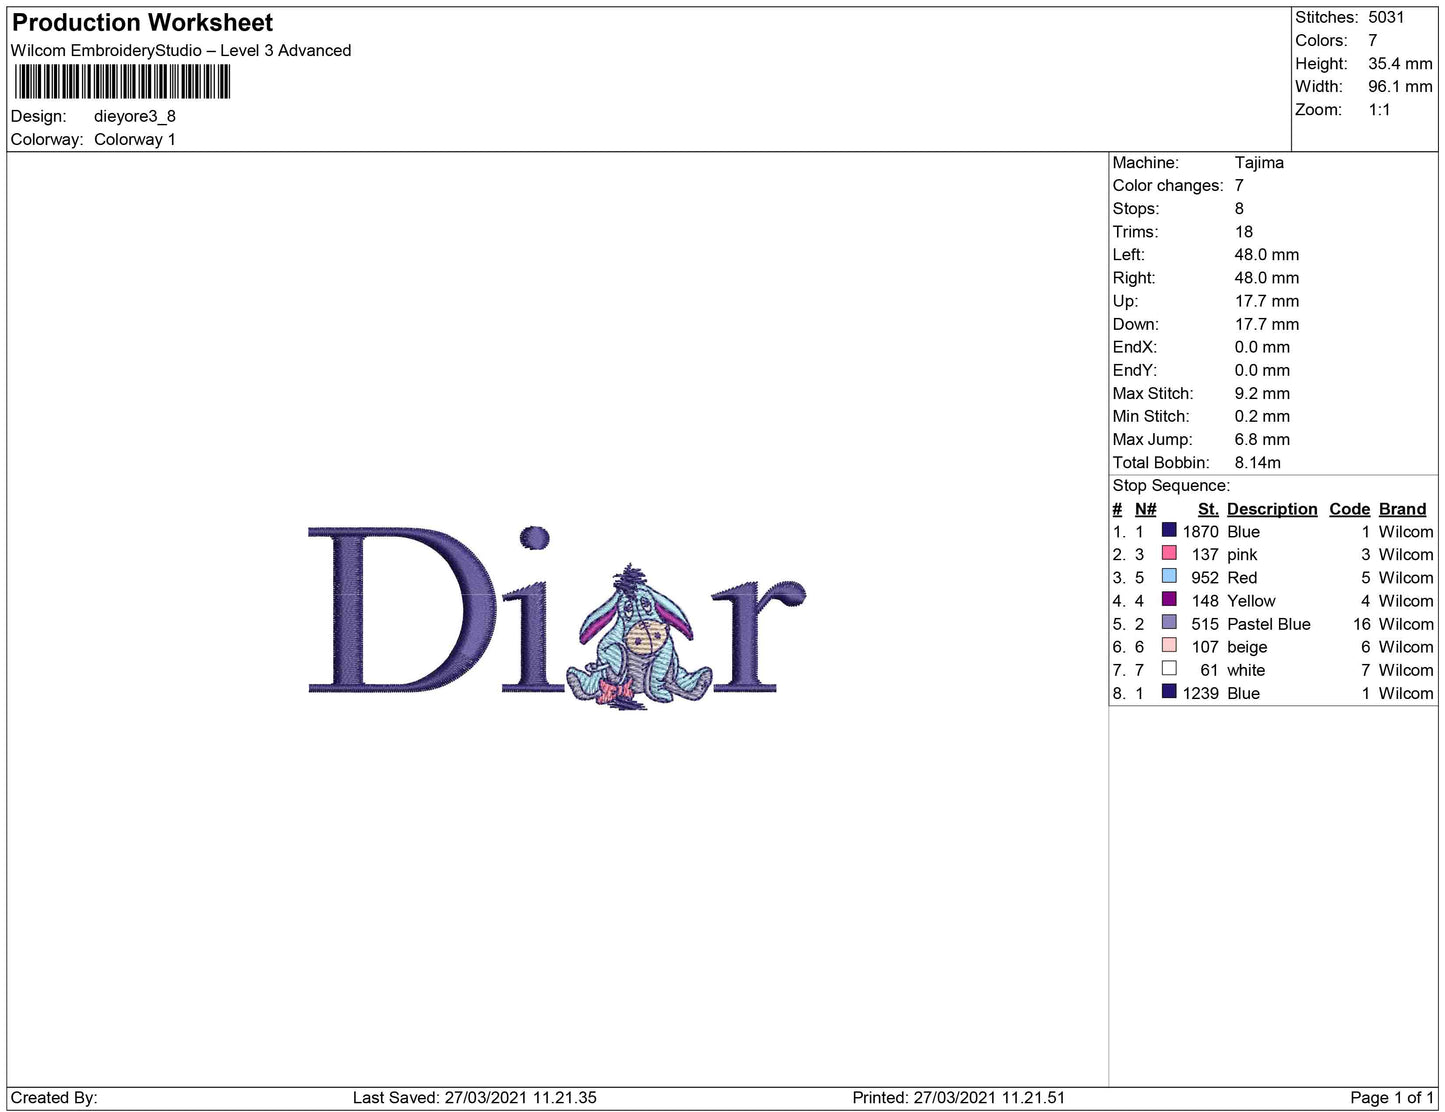The image size is (1445, 1112).
Task: Select the "Left:" label
Action: coord(1130,255)
